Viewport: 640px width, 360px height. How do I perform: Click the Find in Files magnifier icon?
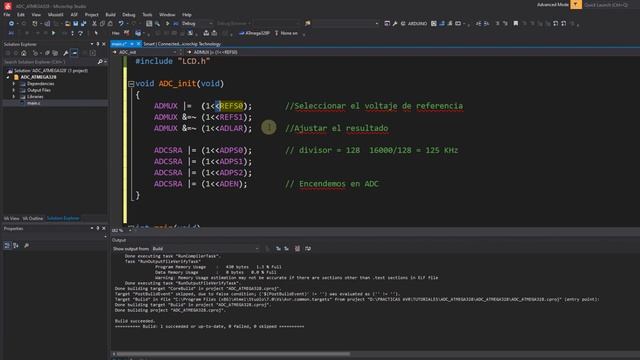pyautogui.click(x=157, y=24)
